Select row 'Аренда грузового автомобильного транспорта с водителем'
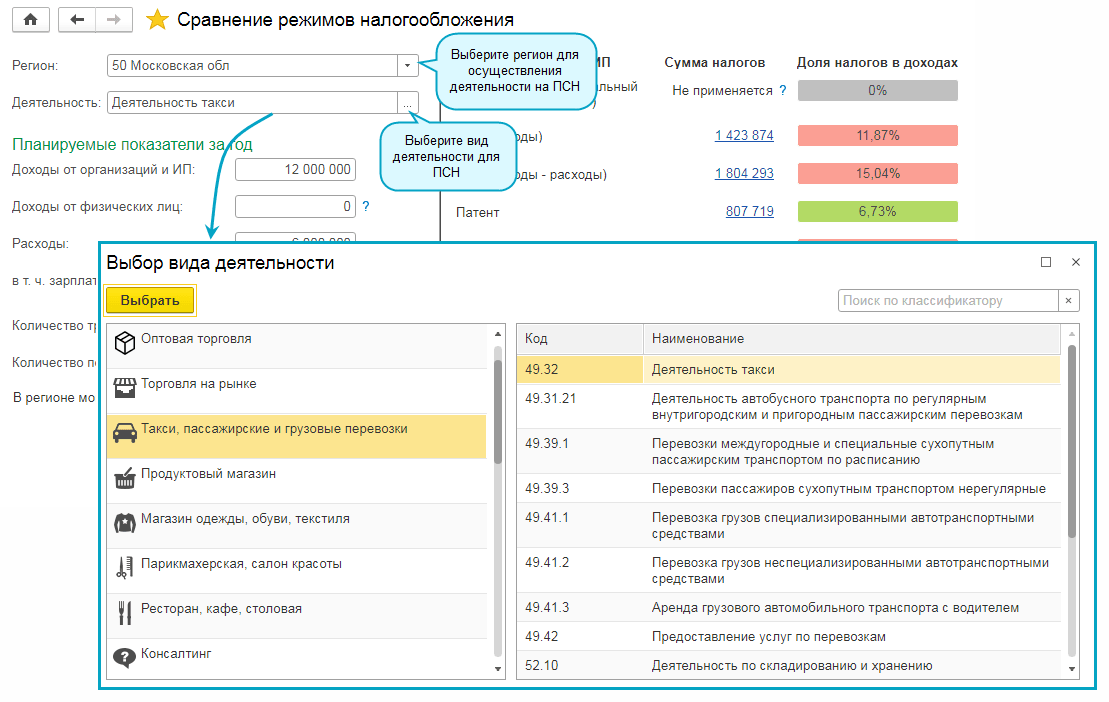Image resolution: width=1109 pixels, height=702 pixels. tap(789, 607)
